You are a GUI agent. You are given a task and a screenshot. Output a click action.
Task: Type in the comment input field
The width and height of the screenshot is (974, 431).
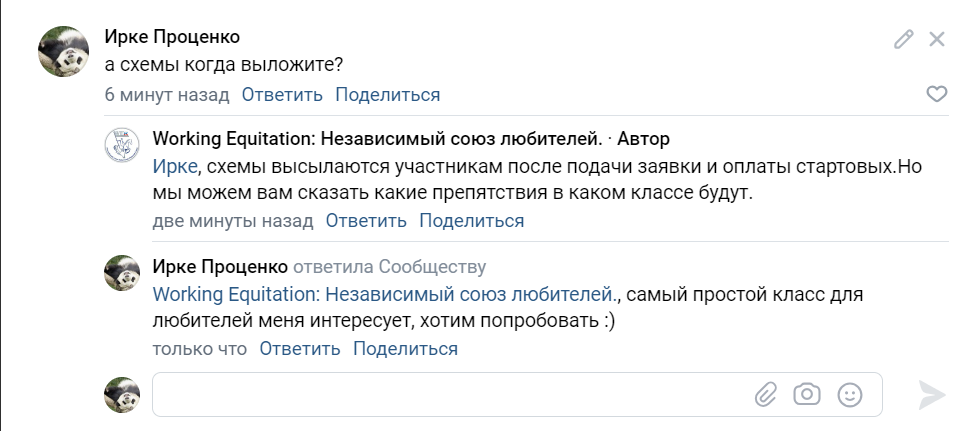click(450, 394)
